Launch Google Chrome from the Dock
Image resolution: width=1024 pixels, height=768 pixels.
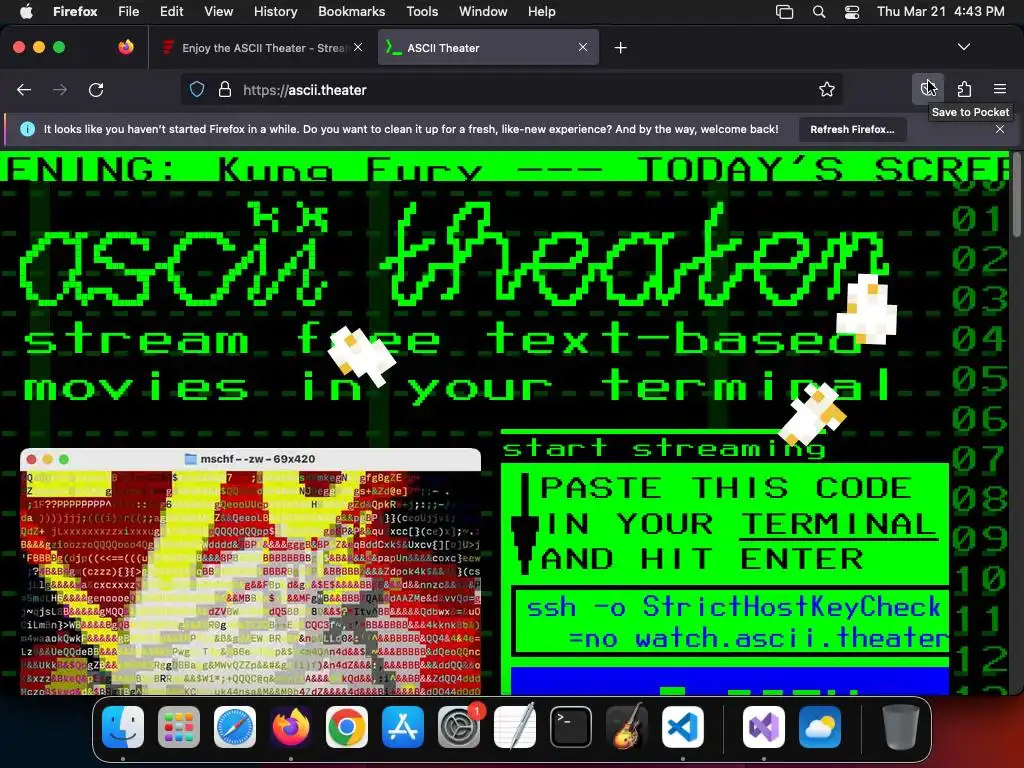point(347,727)
